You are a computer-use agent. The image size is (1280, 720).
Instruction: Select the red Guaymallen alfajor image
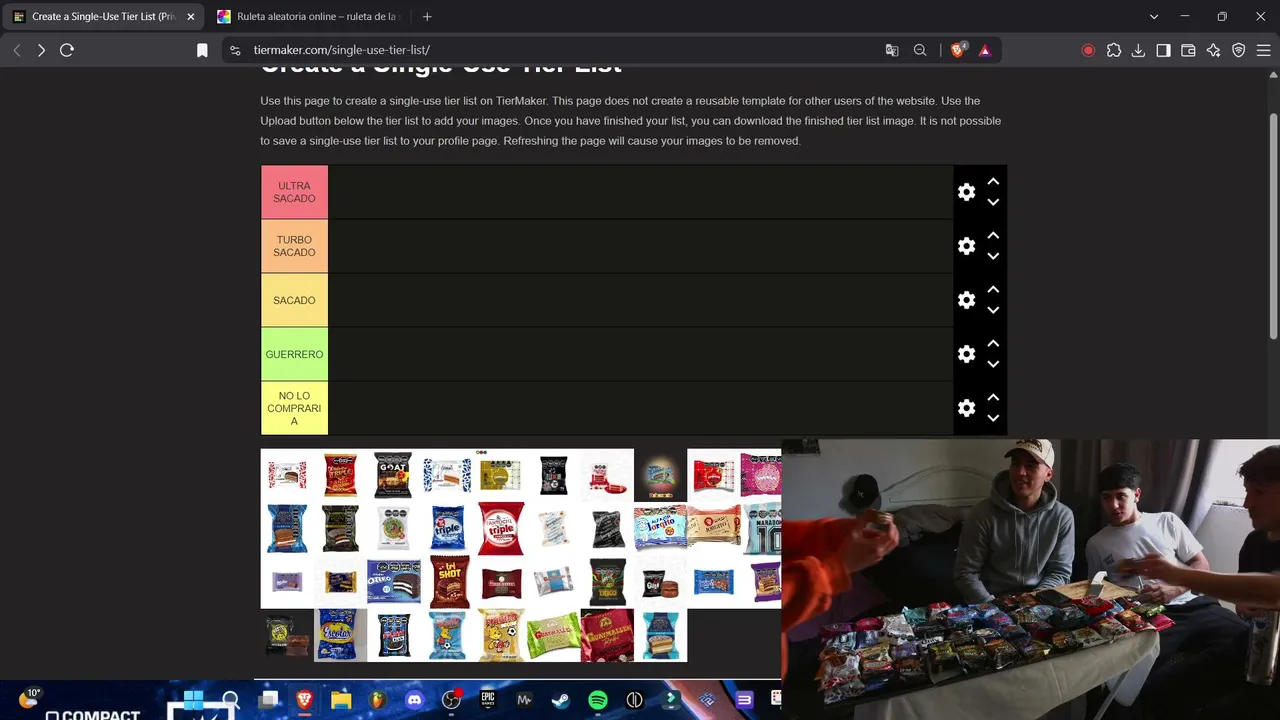click(x=607, y=635)
